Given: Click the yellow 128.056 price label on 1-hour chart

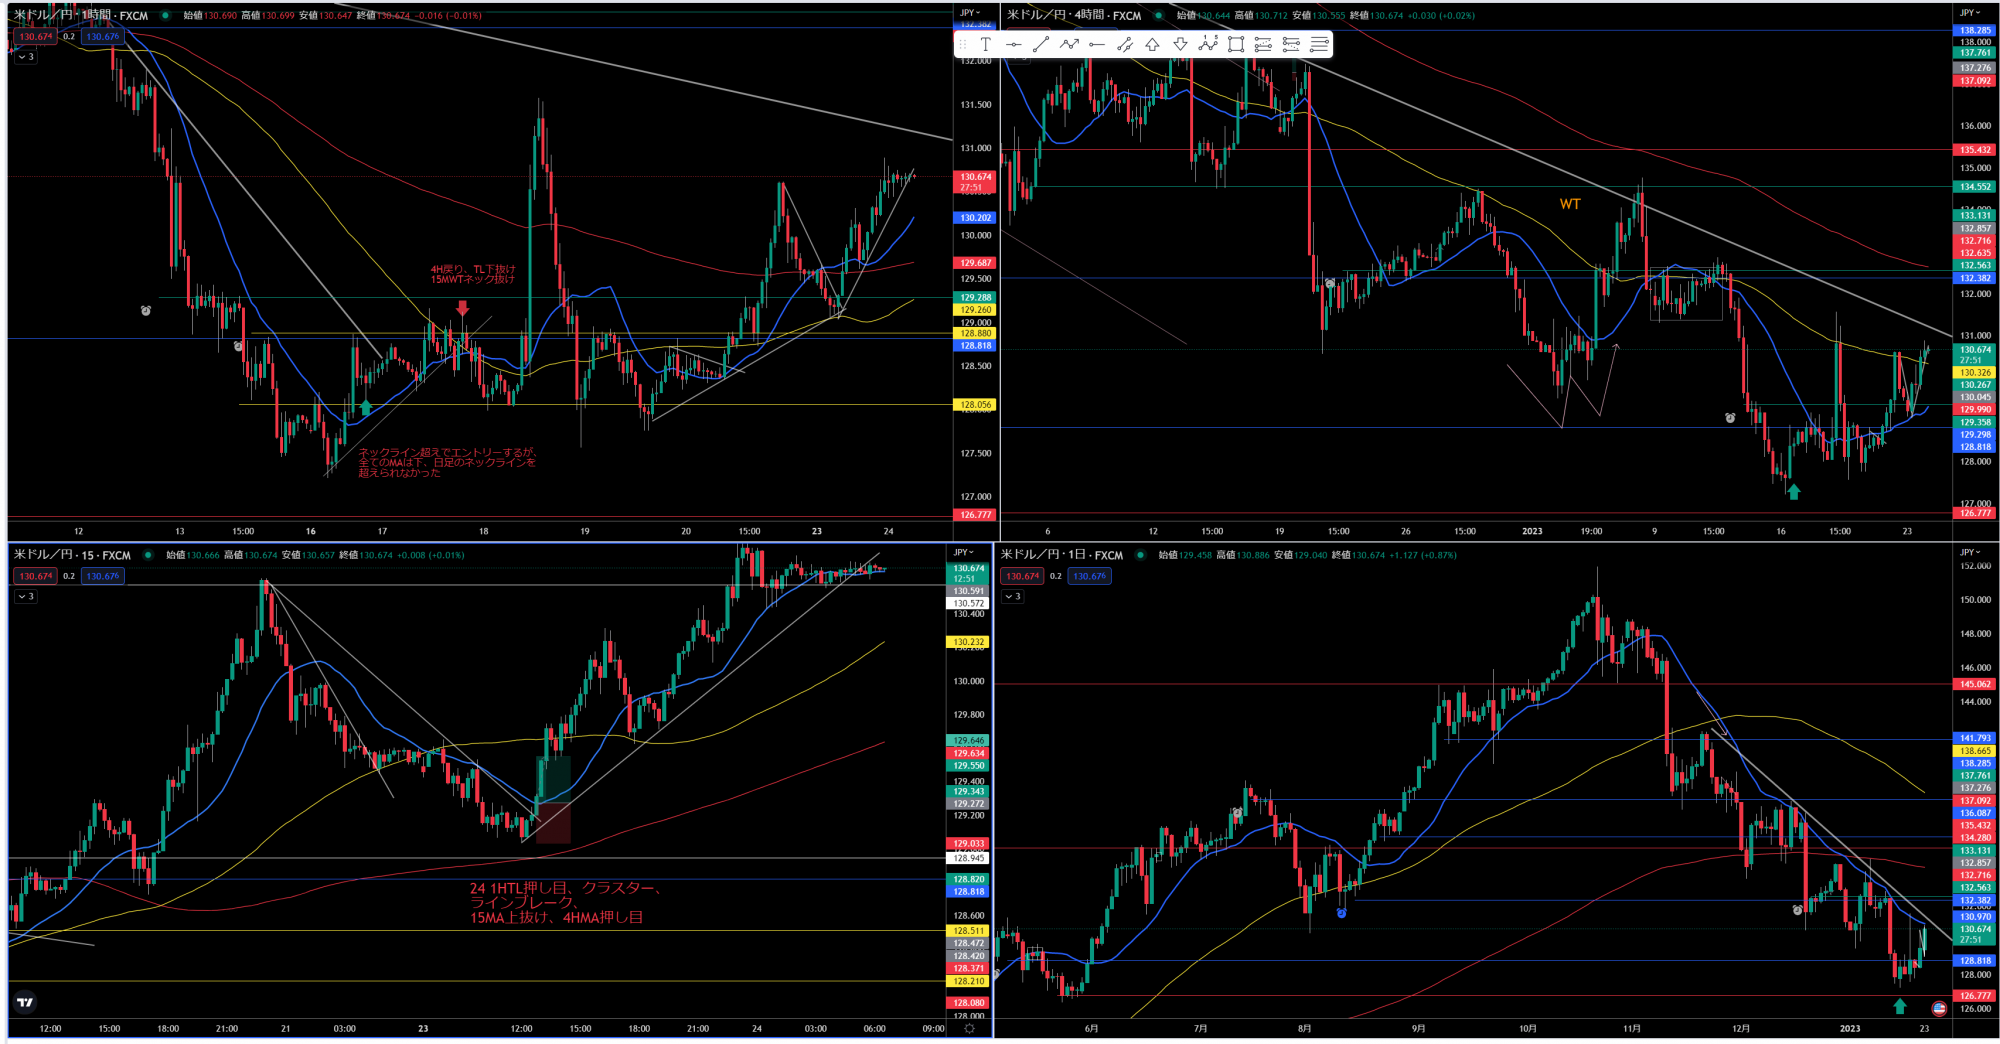Looking at the screenshot, I should pos(976,405).
